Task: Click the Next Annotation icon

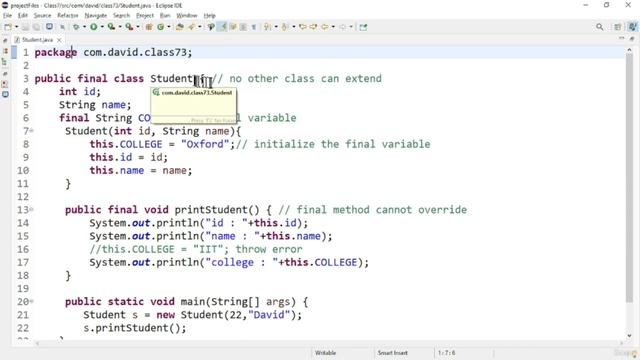Action: pyautogui.click(x=267, y=27)
